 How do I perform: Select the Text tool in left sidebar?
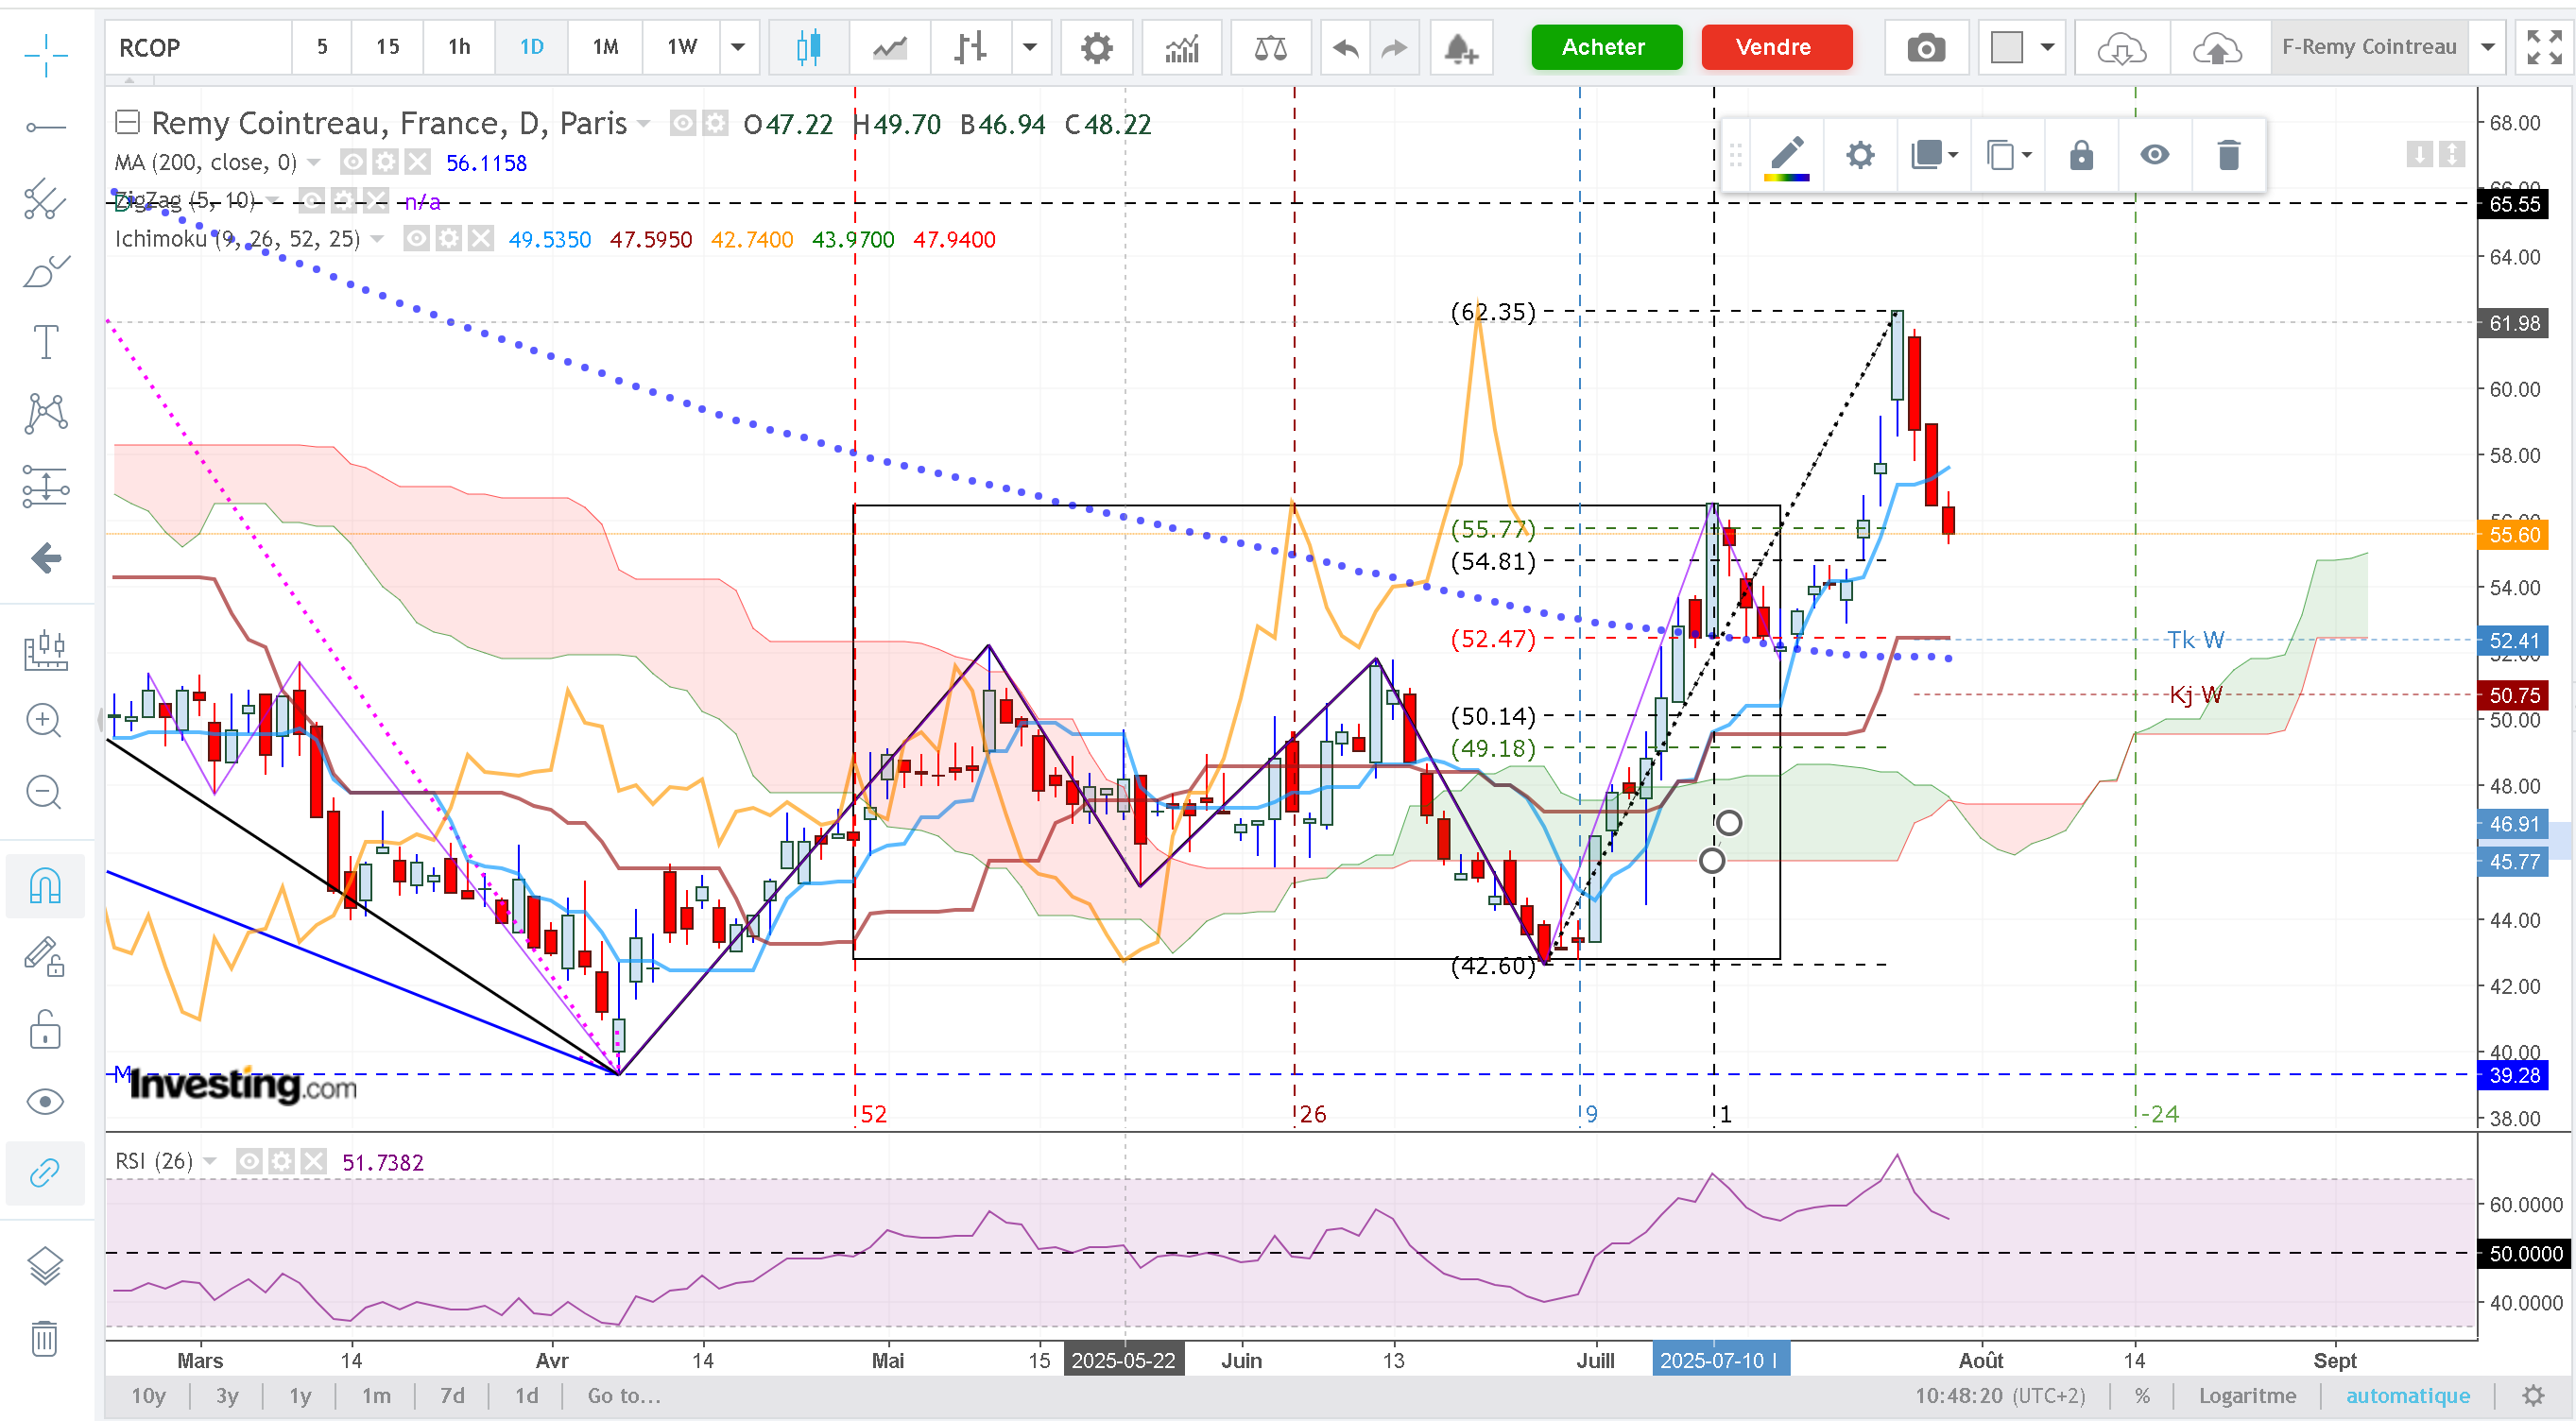click(x=46, y=342)
